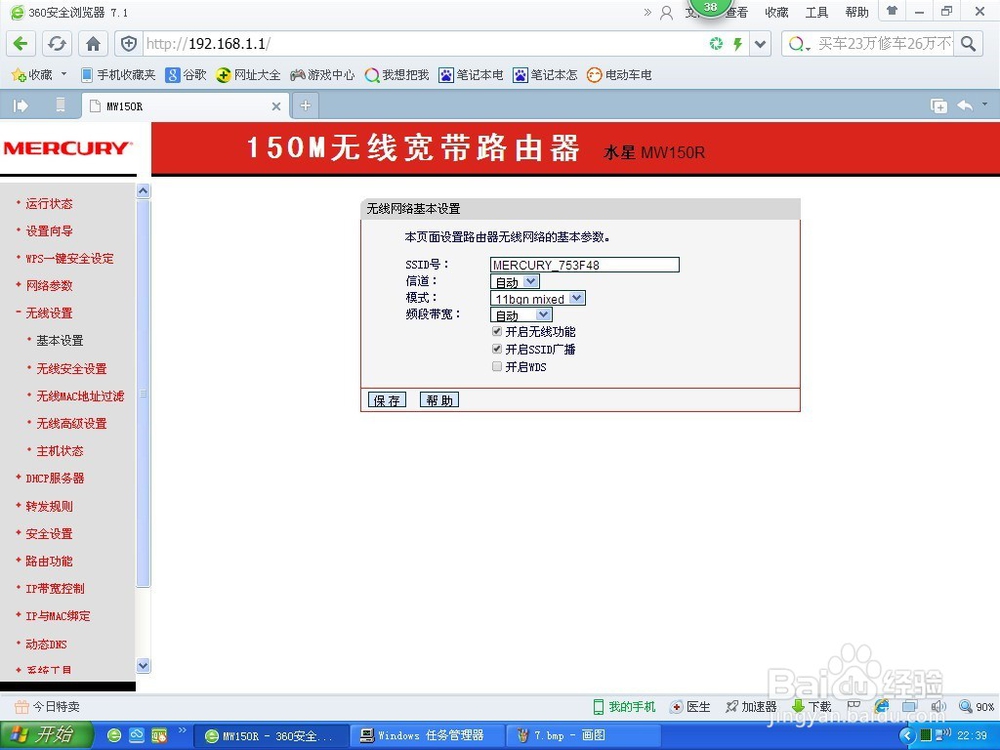Open 电动车电 bookmark

(x=619, y=75)
